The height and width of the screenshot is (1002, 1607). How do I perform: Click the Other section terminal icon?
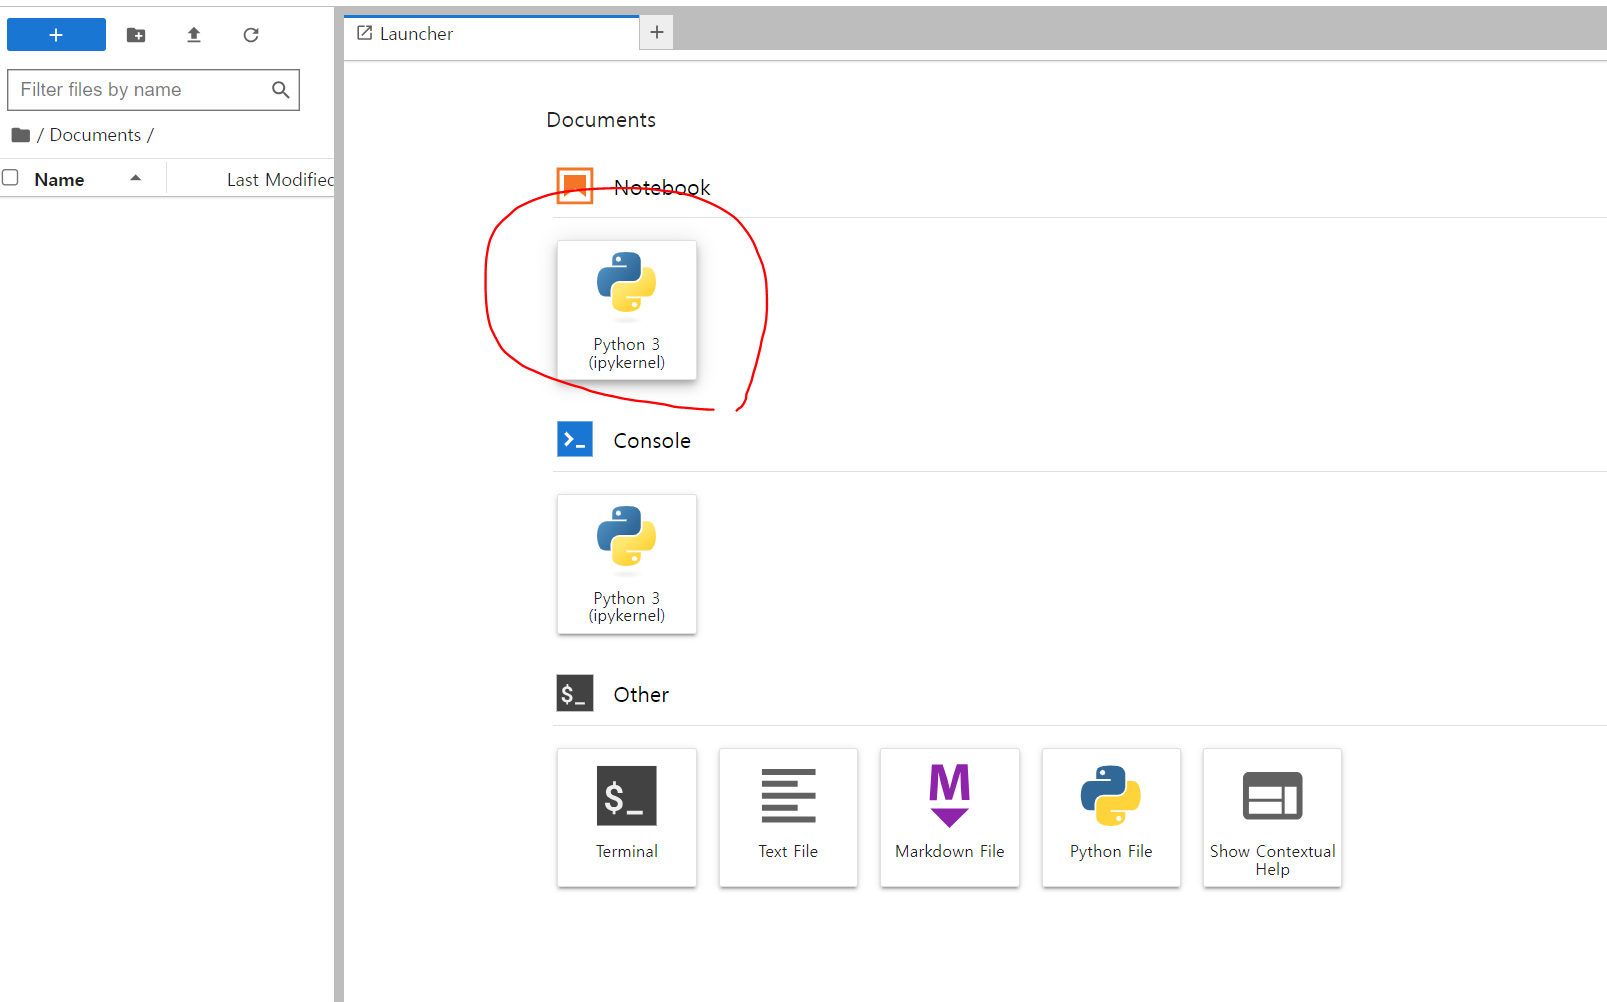[575, 693]
